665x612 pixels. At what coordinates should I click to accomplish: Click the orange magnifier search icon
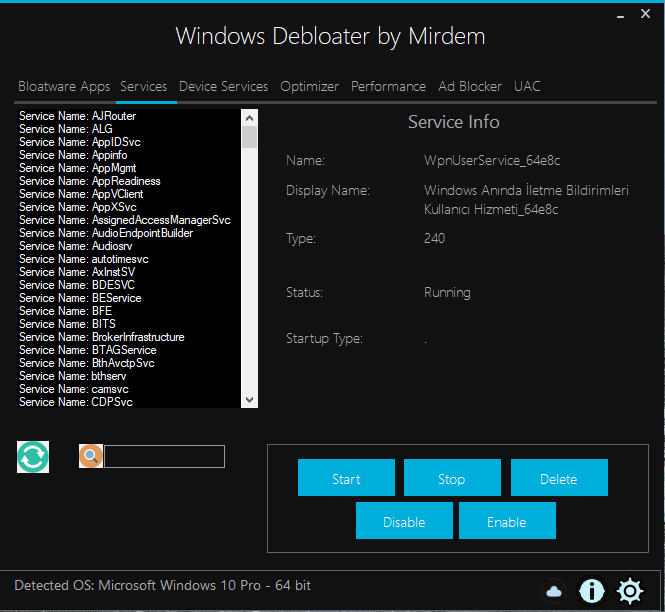click(x=91, y=456)
